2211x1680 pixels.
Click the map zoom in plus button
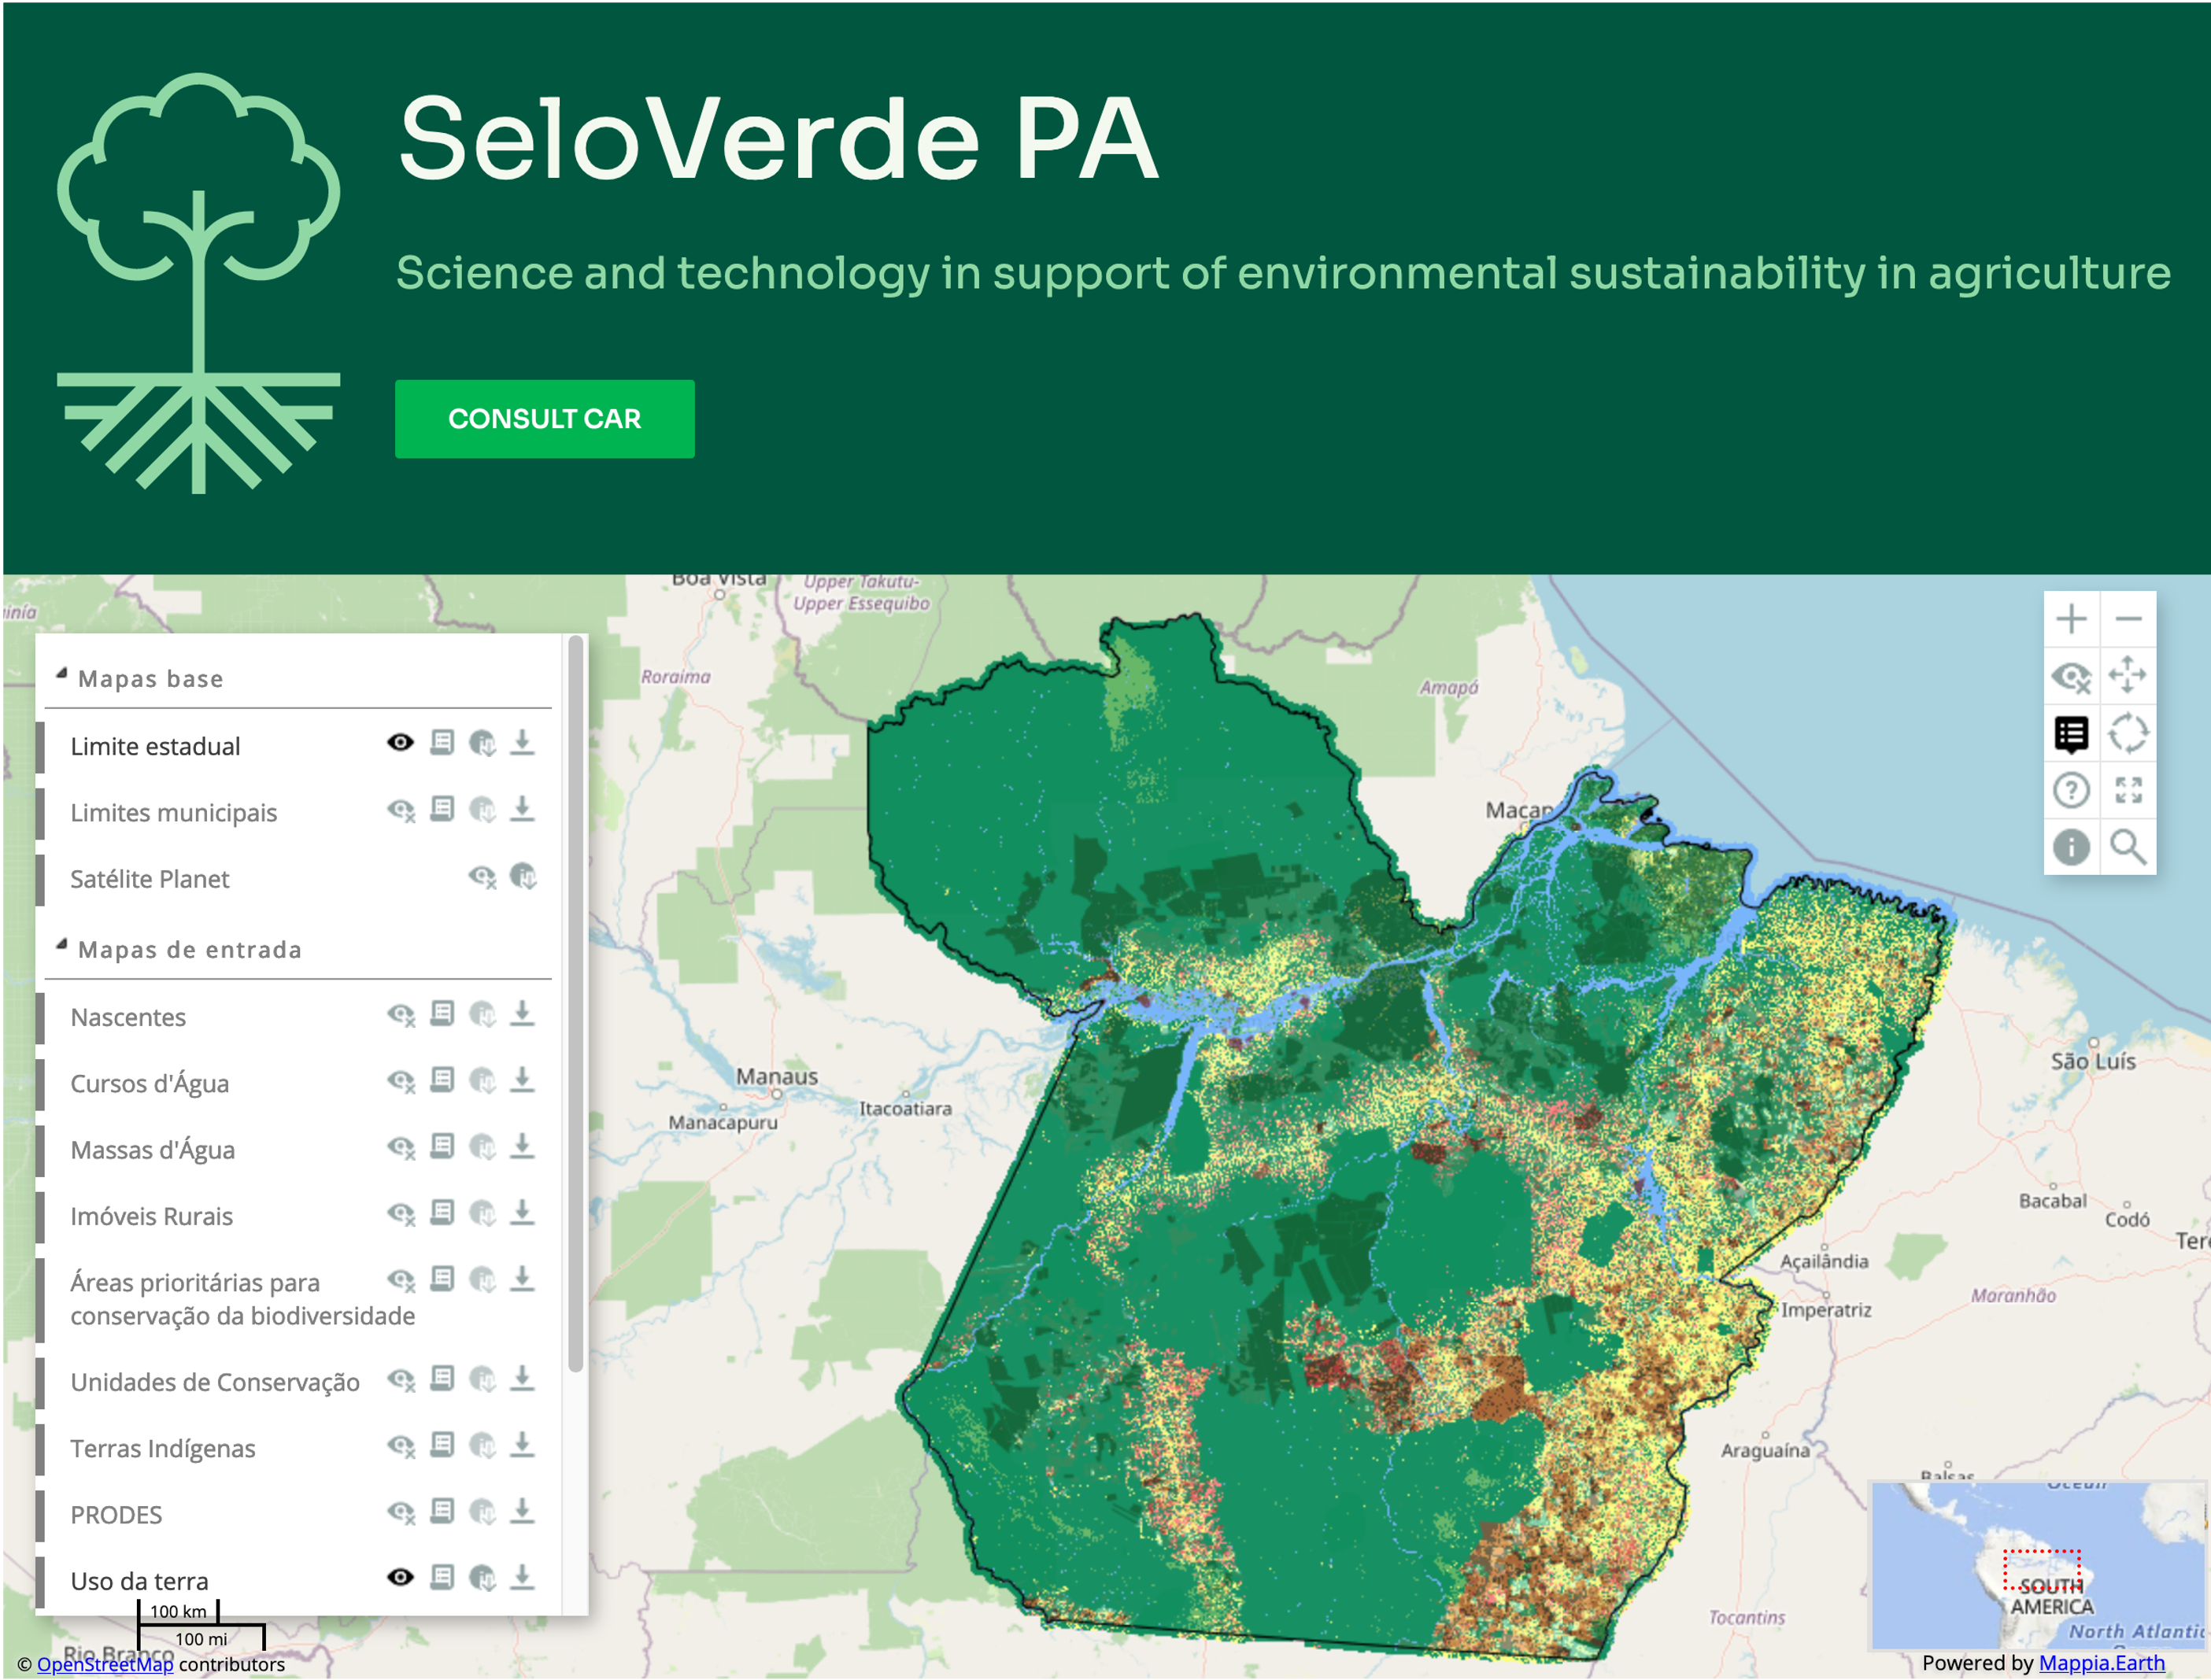pyautogui.click(x=2071, y=619)
